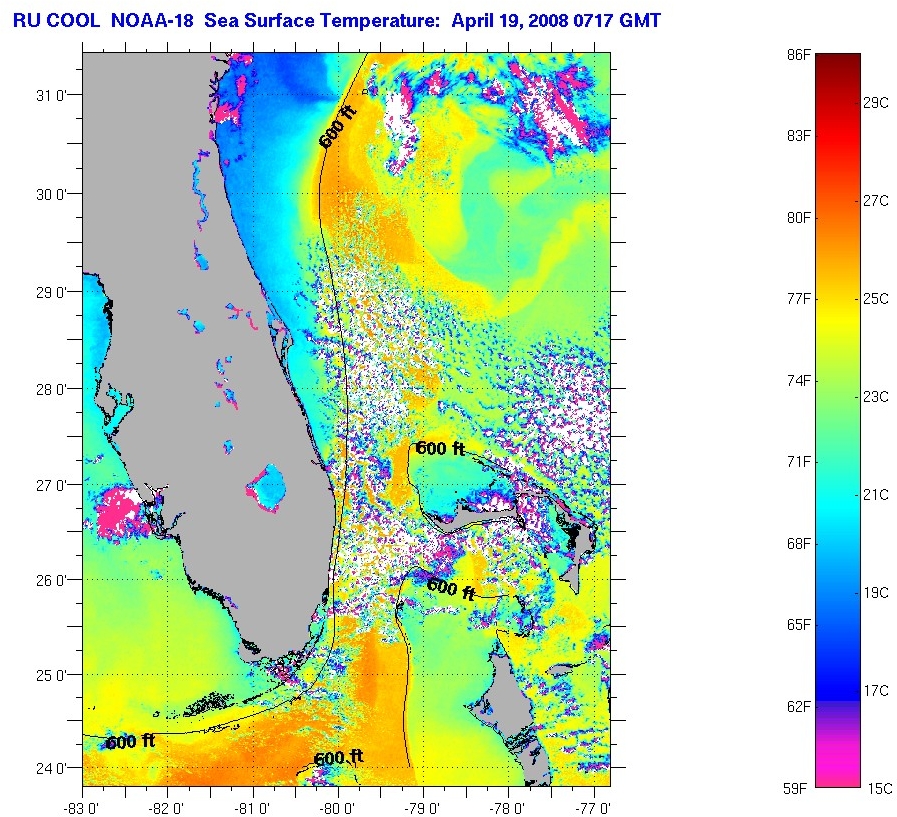Click the '59F' colorbar label
This screenshot has height=817, width=897.
coord(796,789)
